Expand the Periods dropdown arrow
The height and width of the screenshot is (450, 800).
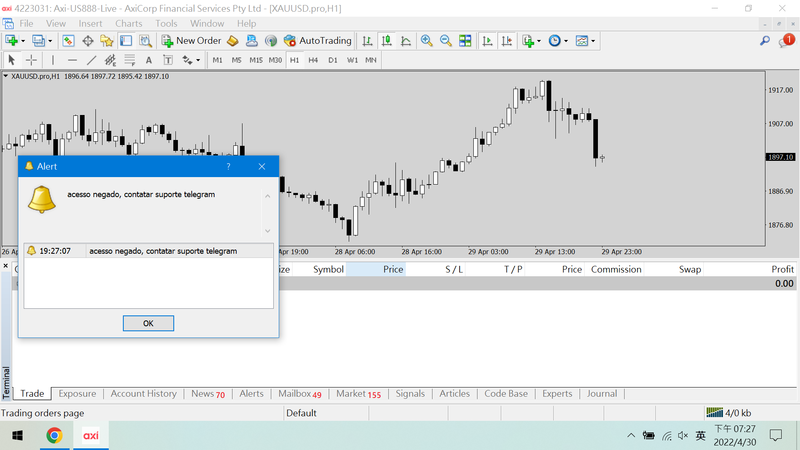pos(566,41)
